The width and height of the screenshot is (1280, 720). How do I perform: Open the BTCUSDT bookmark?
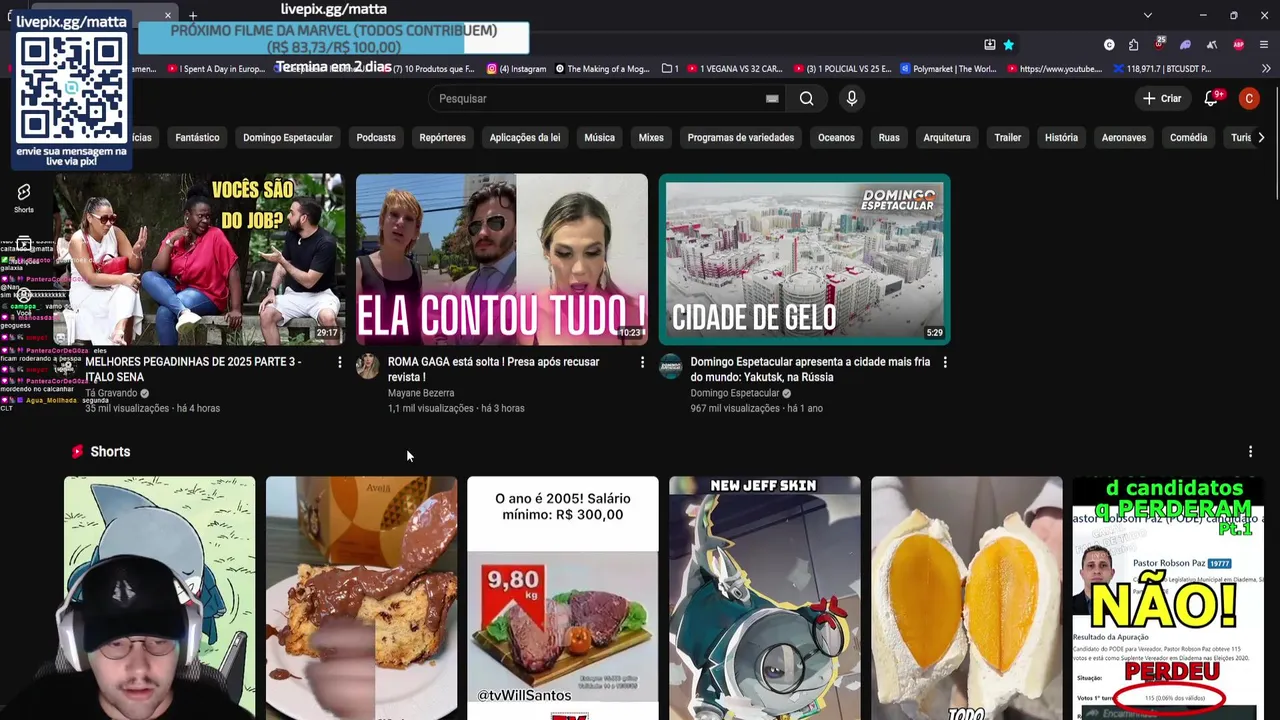(1161, 69)
